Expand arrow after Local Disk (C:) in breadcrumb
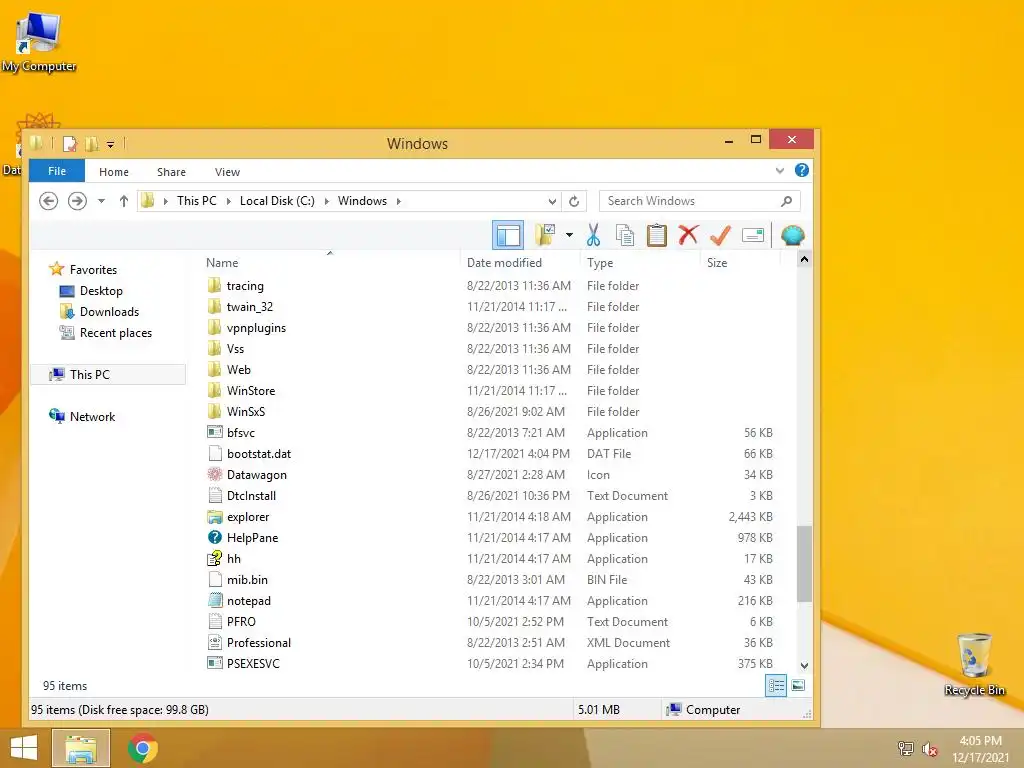Image resolution: width=1024 pixels, height=768 pixels. pyautogui.click(x=327, y=201)
